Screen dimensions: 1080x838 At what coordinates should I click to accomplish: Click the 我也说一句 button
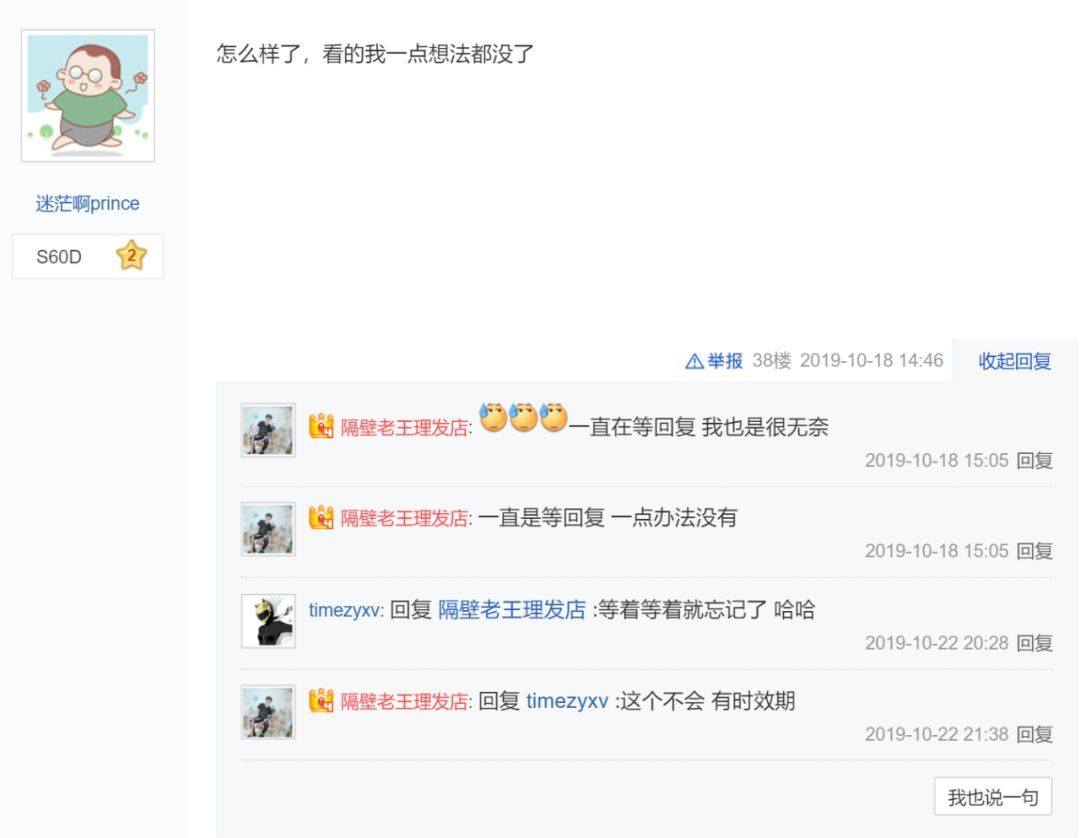[993, 797]
